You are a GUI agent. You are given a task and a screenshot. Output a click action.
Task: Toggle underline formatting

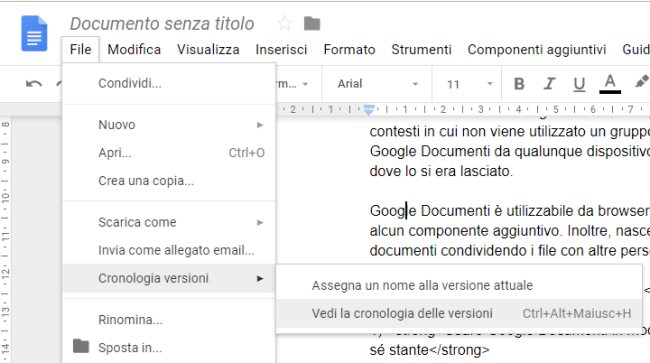point(579,85)
